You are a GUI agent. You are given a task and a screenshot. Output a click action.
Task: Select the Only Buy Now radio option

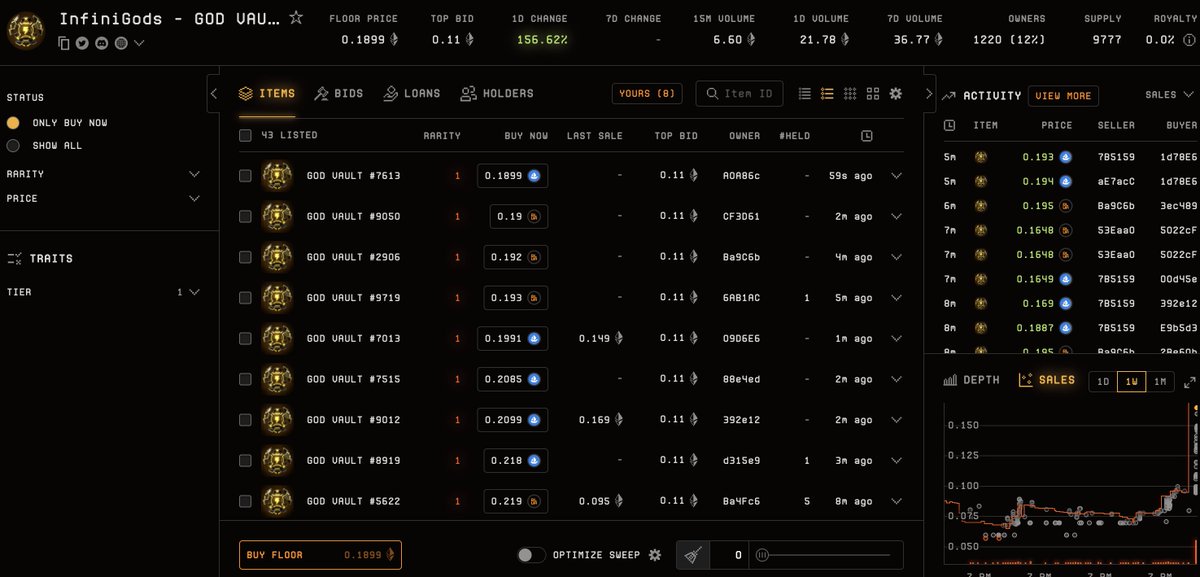[13, 123]
